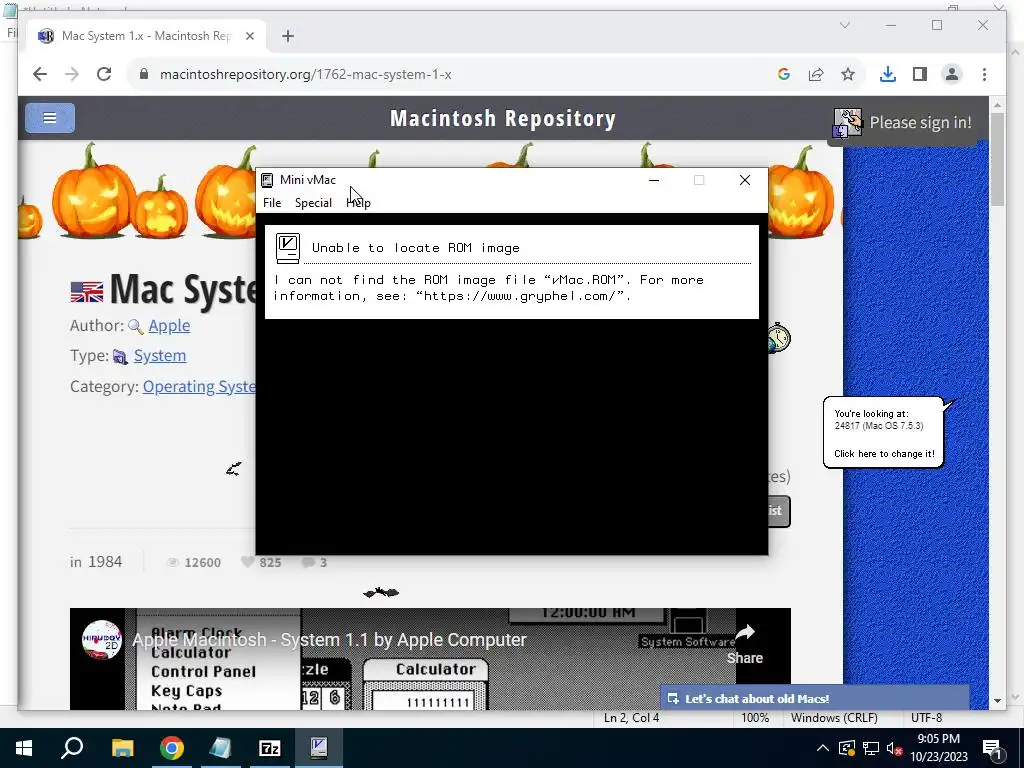The height and width of the screenshot is (768, 1024).
Task: Toggle Chrome side panel icon
Action: point(920,74)
